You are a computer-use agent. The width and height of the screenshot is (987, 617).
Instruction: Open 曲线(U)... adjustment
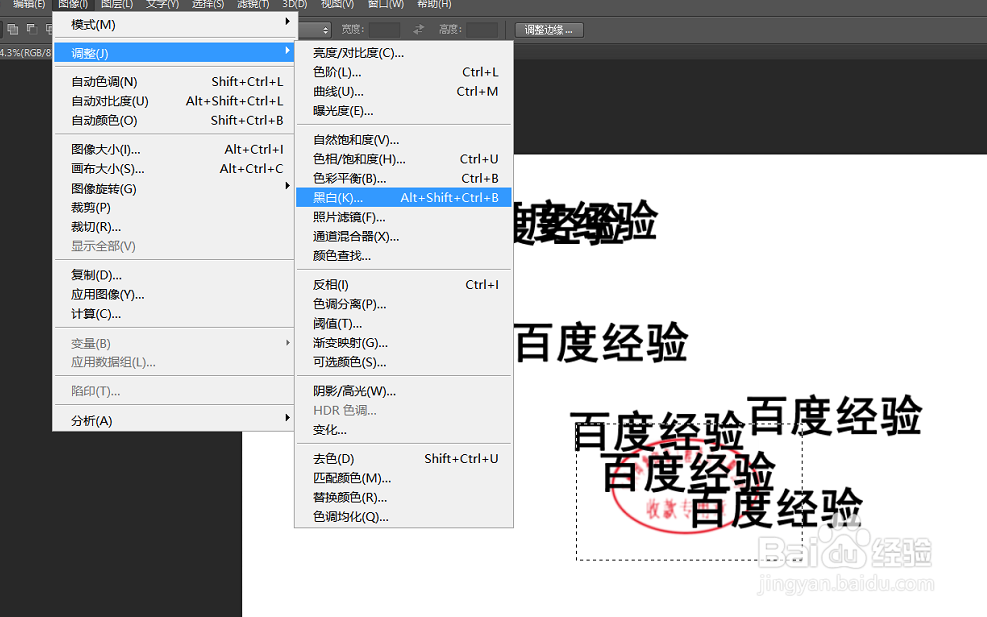pyautogui.click(x=403, y=92)
